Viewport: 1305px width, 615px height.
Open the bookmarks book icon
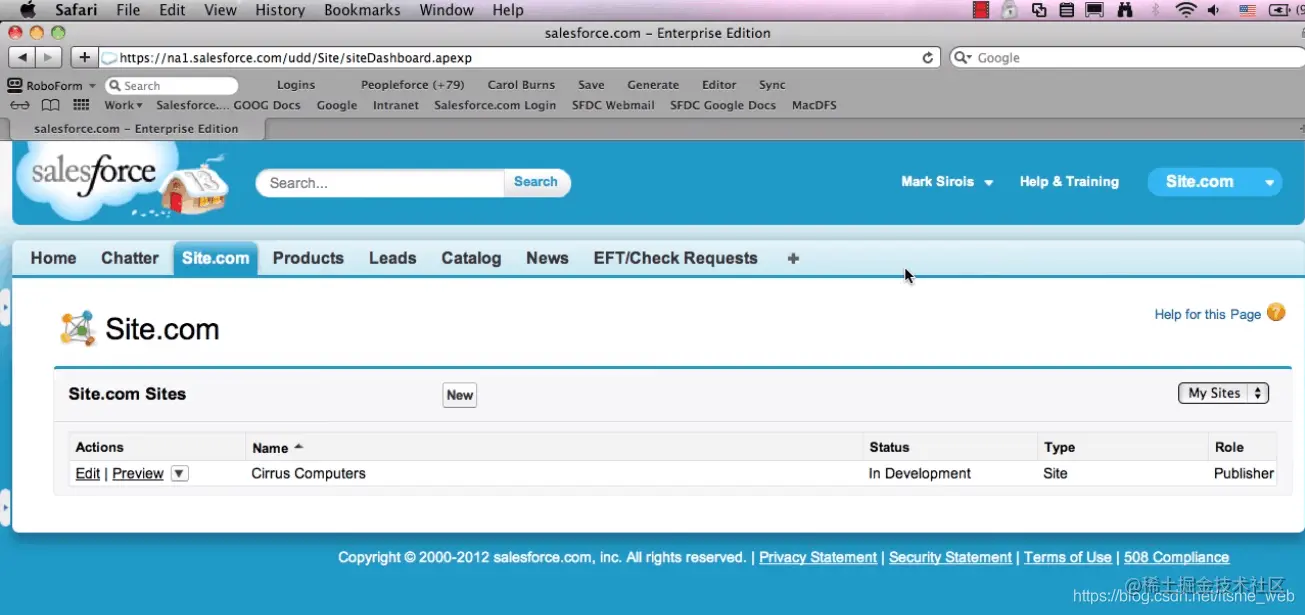pyautogui.click(x=50, y=105)
